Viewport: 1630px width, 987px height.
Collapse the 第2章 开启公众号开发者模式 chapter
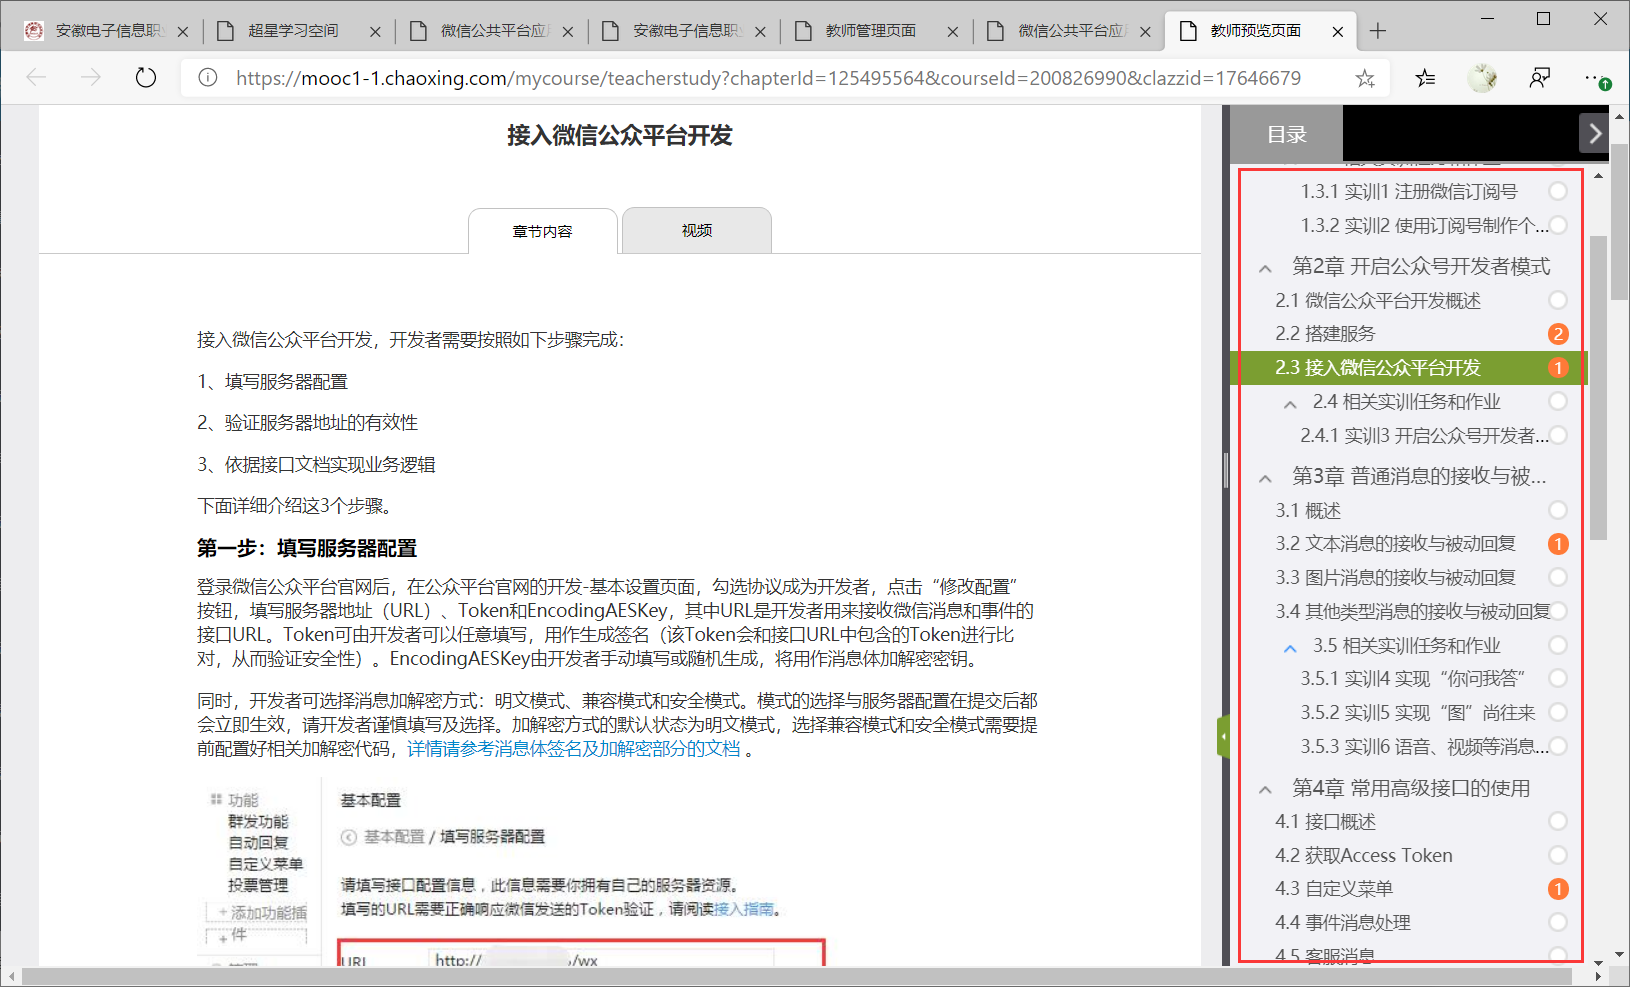click(x=1265, y=268)
